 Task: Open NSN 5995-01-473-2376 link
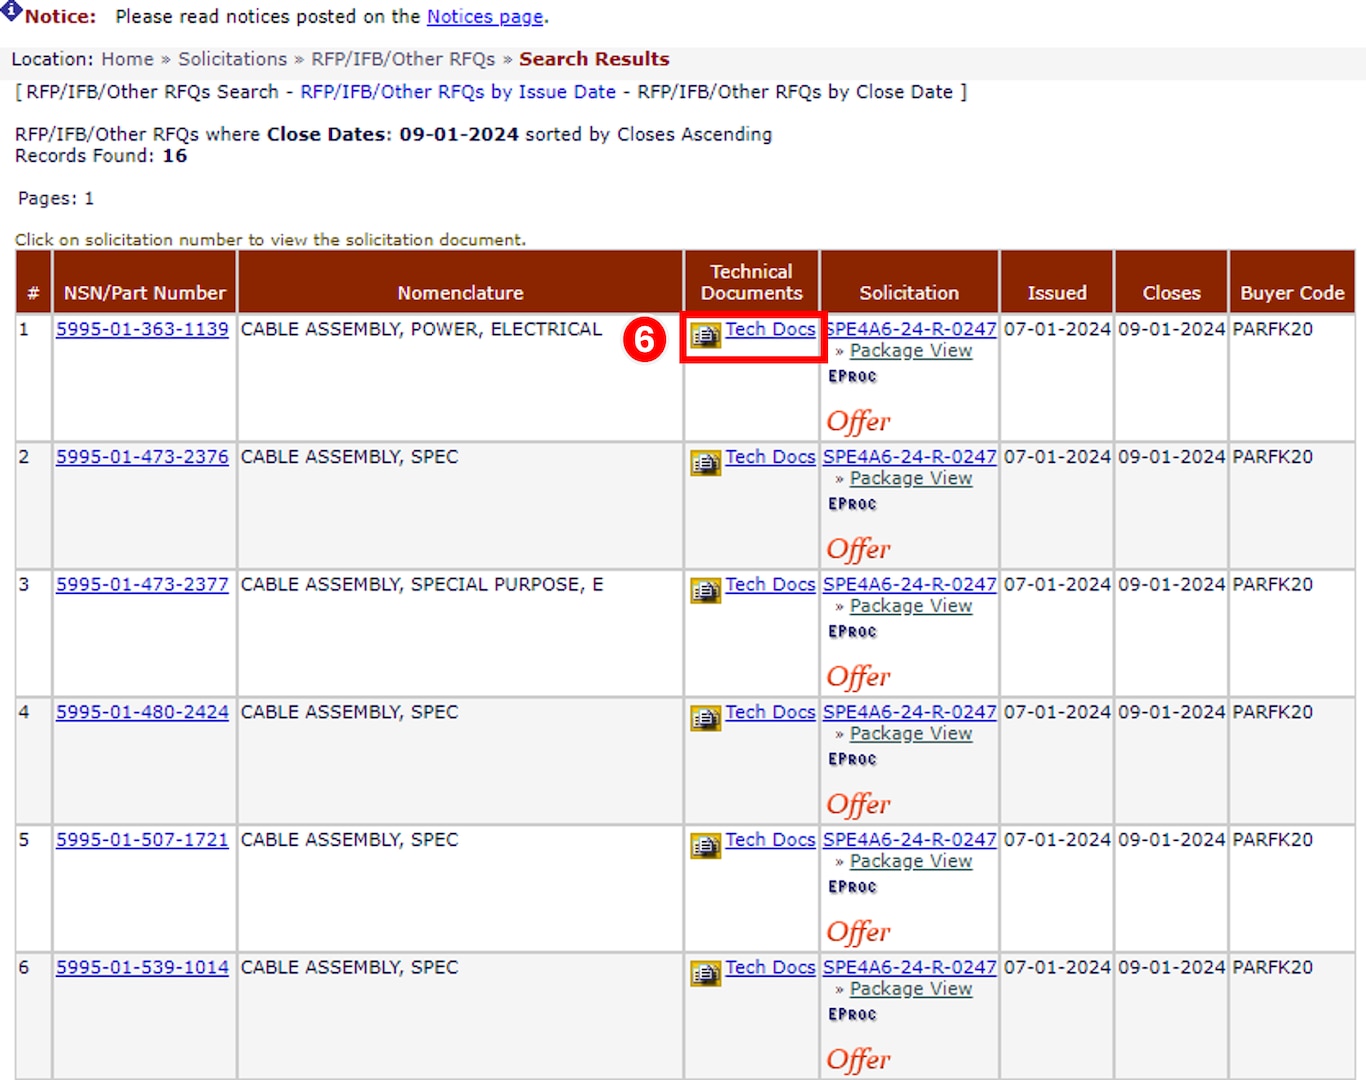142,457
